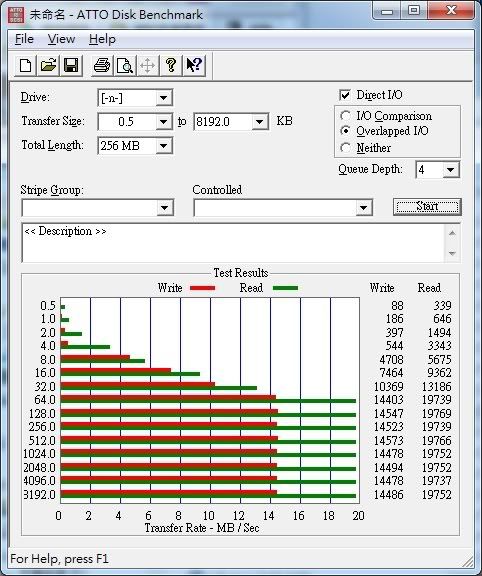Click the 'Transfer Rate - MB / Sec' axis label
482x576 pixels.
202,528
